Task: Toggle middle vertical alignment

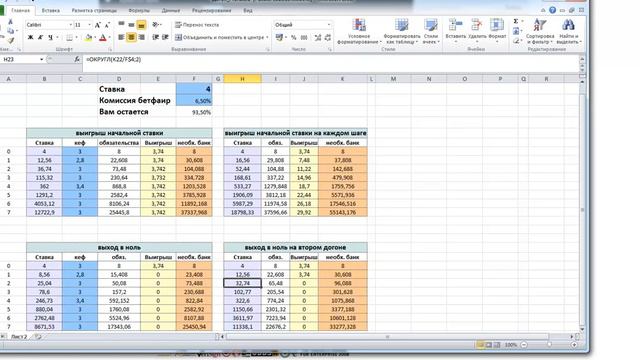Action: point(131,25)
